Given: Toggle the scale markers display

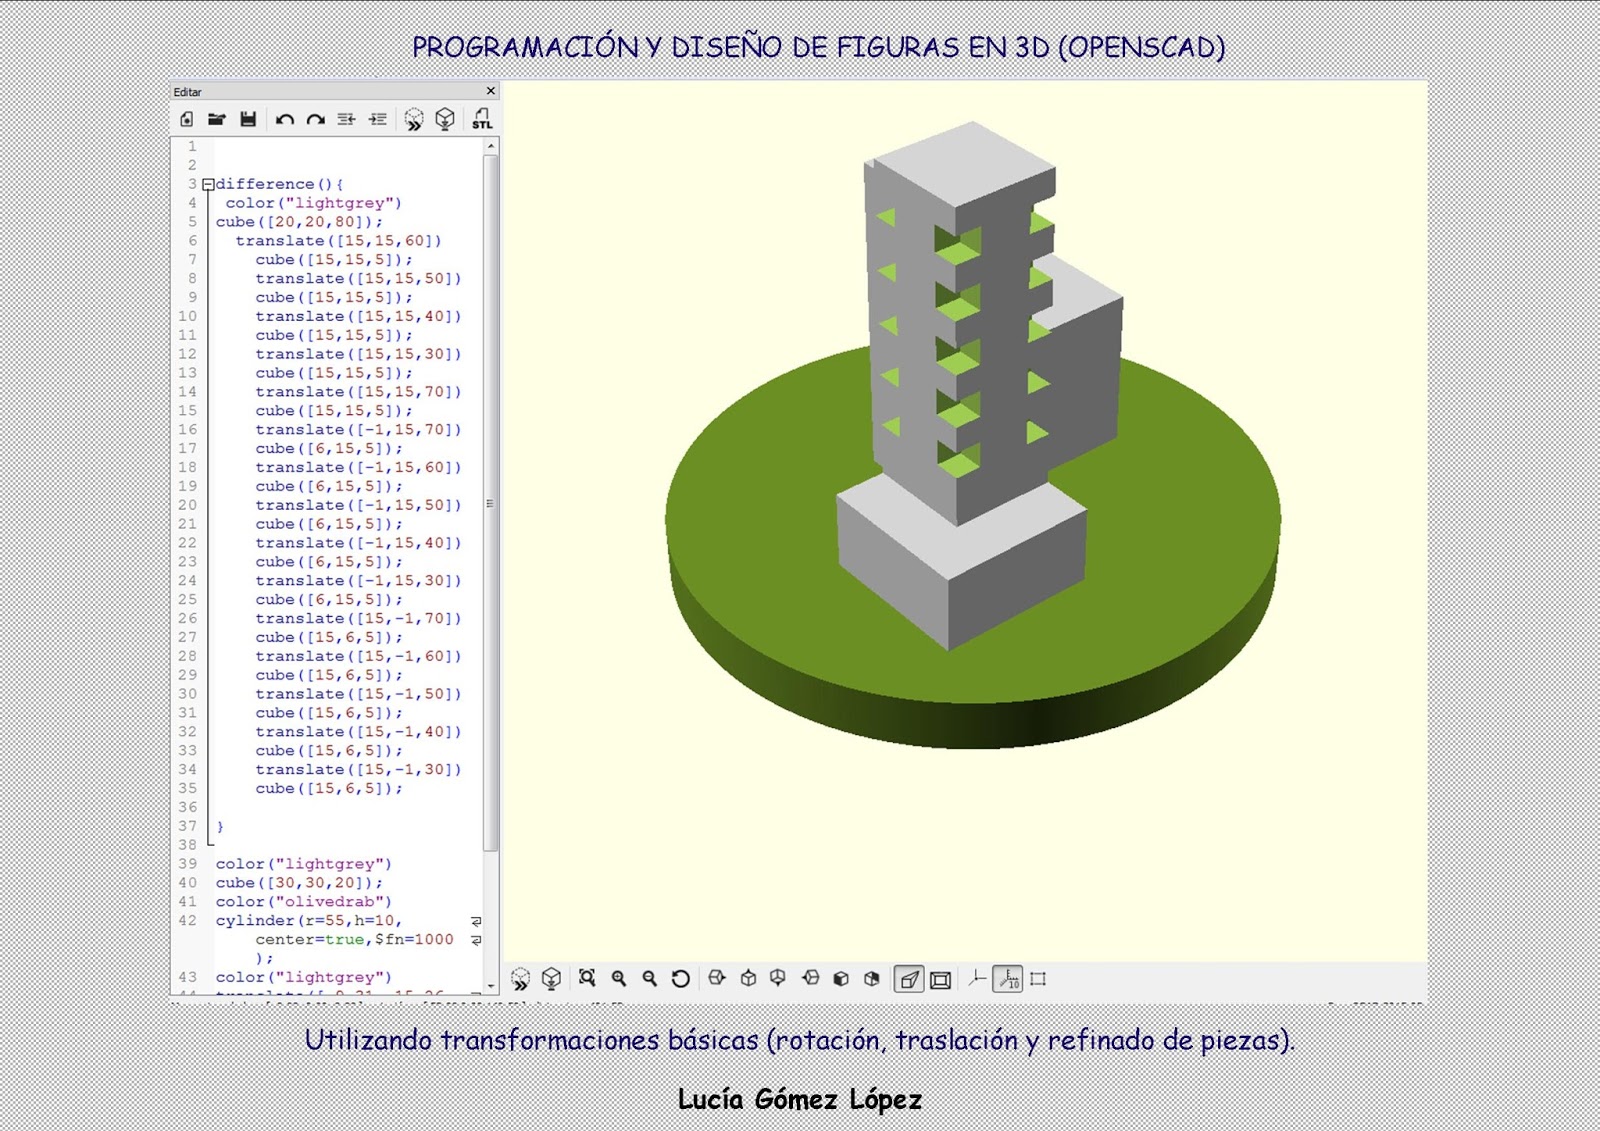Looking at the screenshot, I should click(x=1007, y=980).
